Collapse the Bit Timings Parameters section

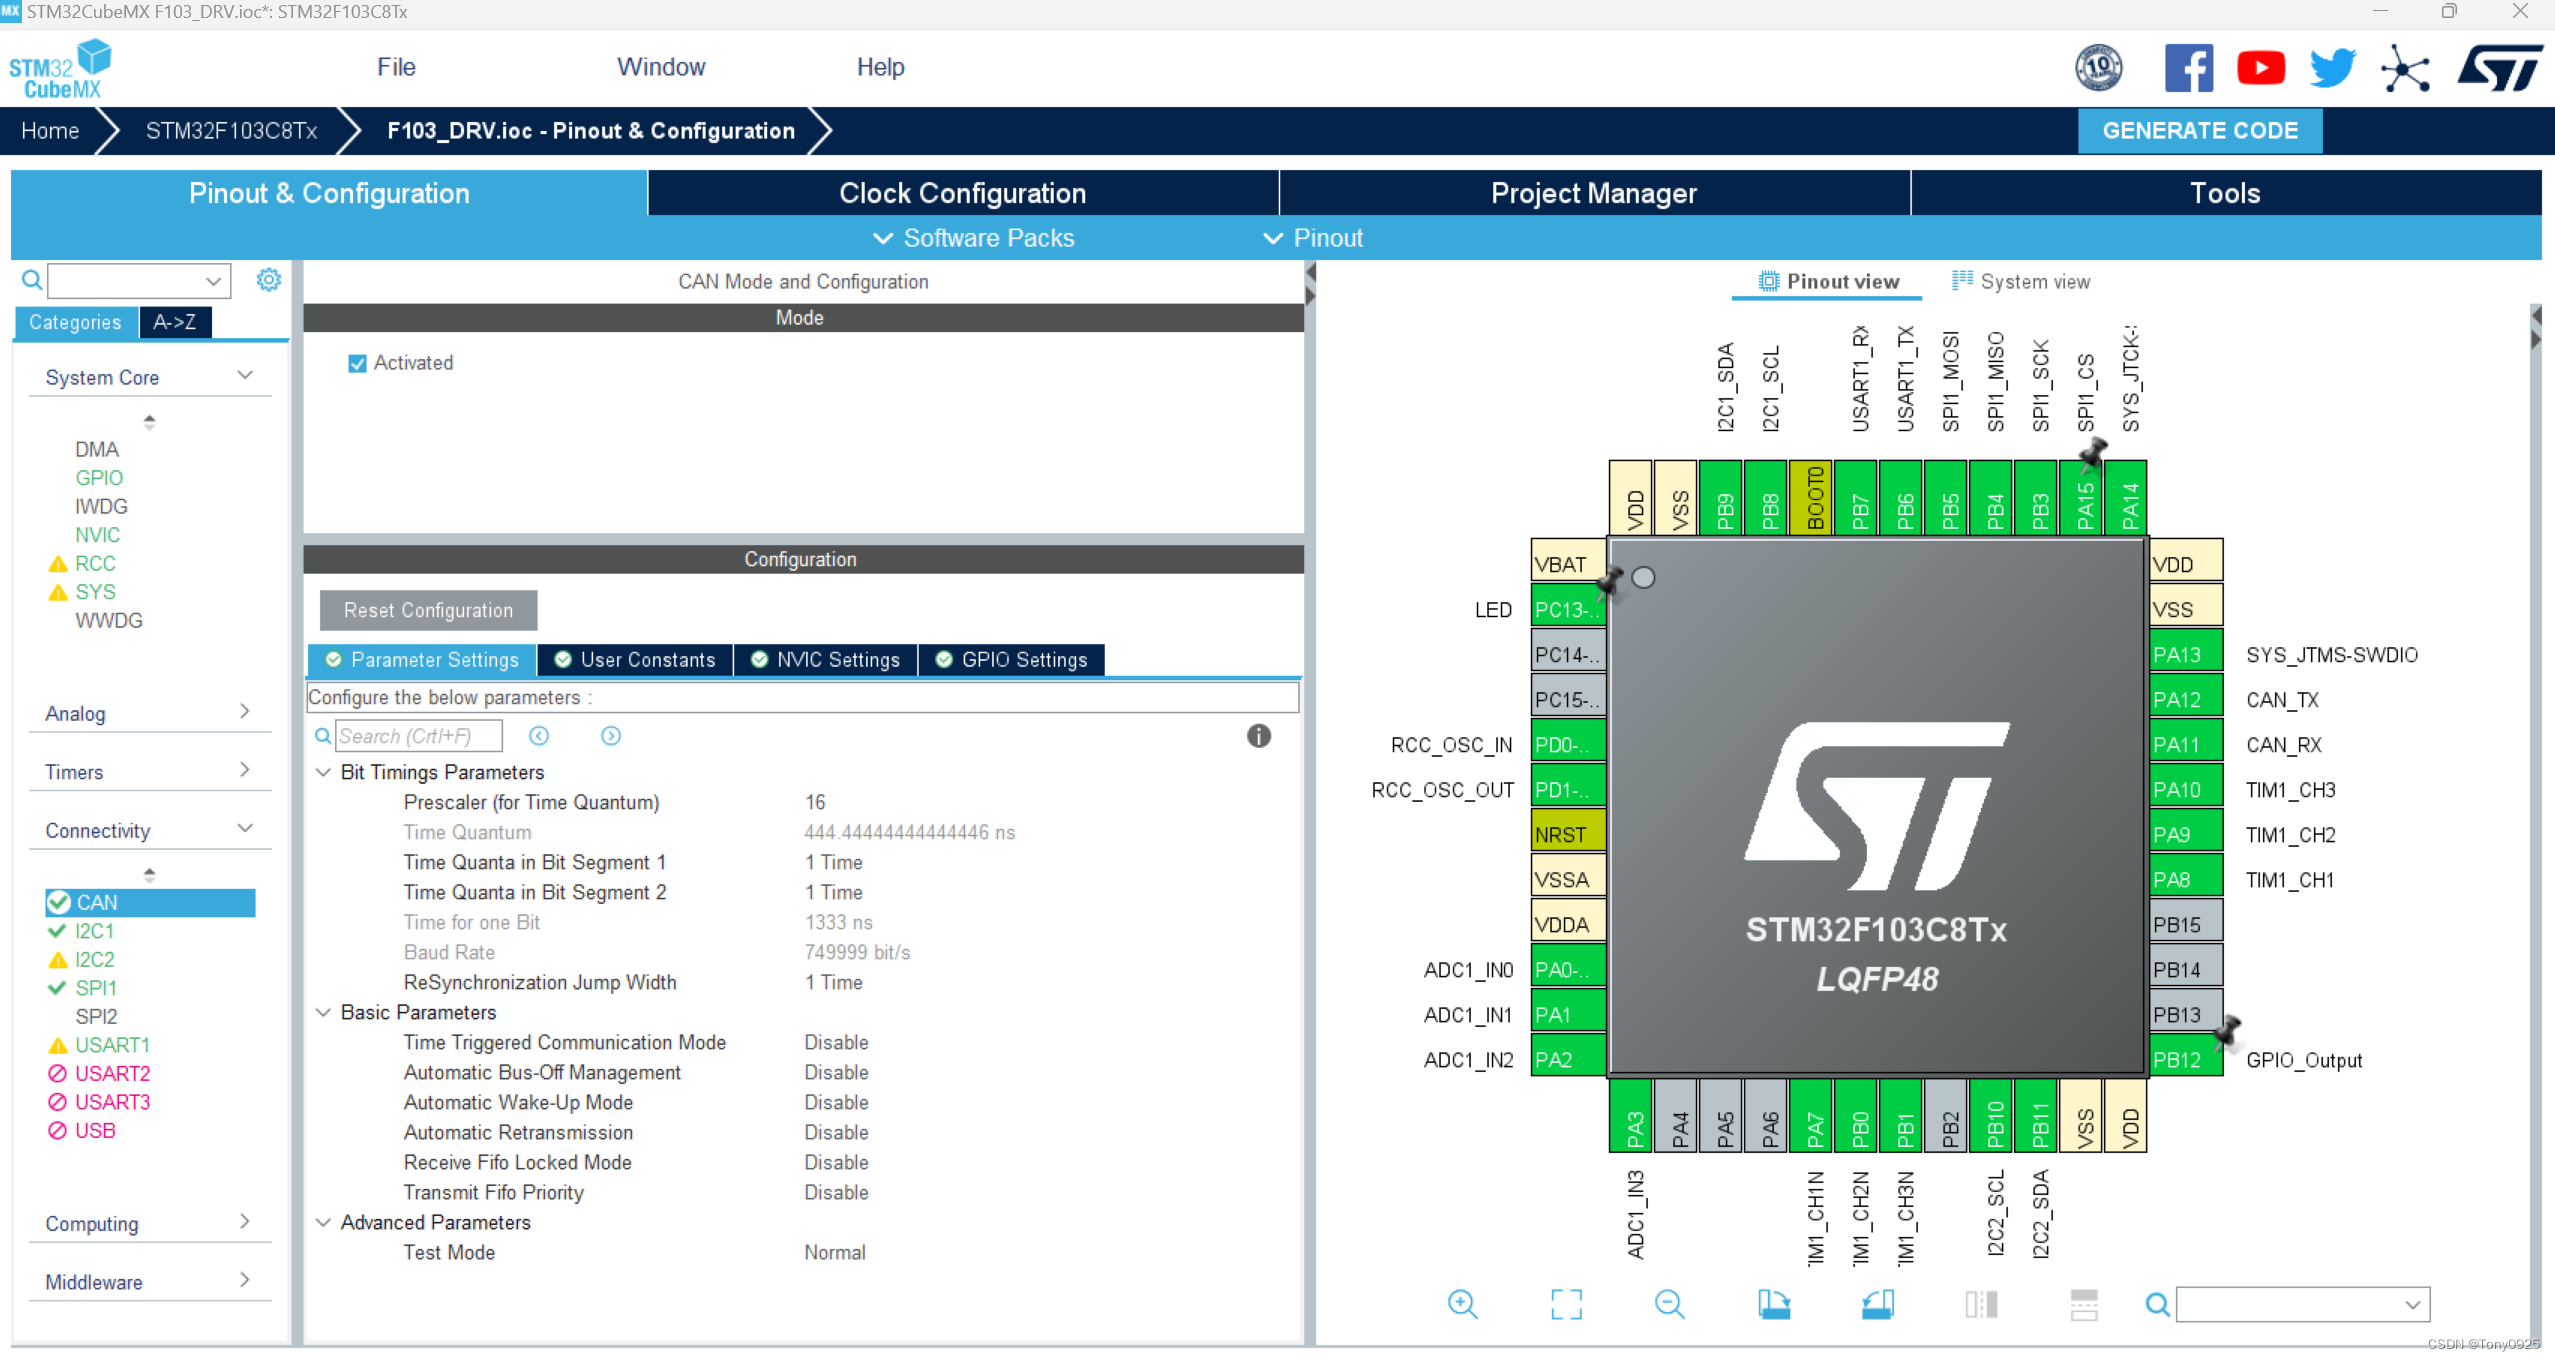(323, 772)
